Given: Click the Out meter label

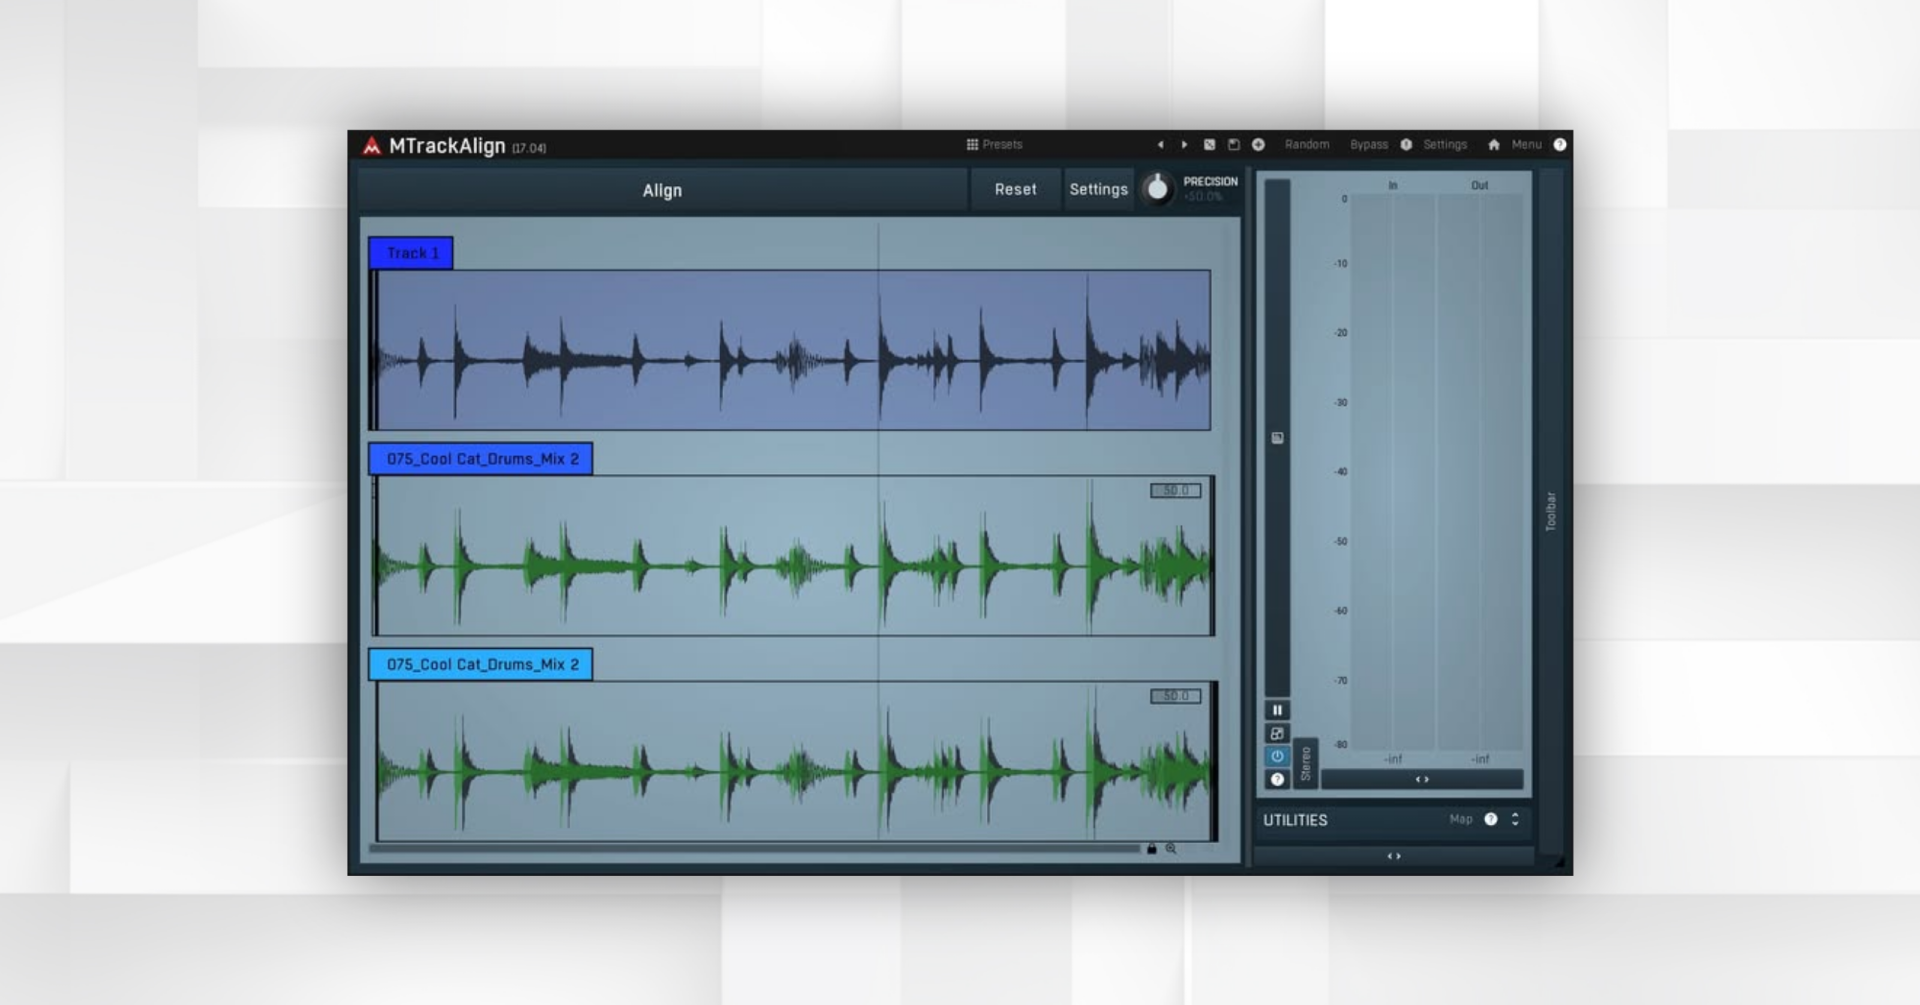Looking at the screenshot, I should 1479,185.
